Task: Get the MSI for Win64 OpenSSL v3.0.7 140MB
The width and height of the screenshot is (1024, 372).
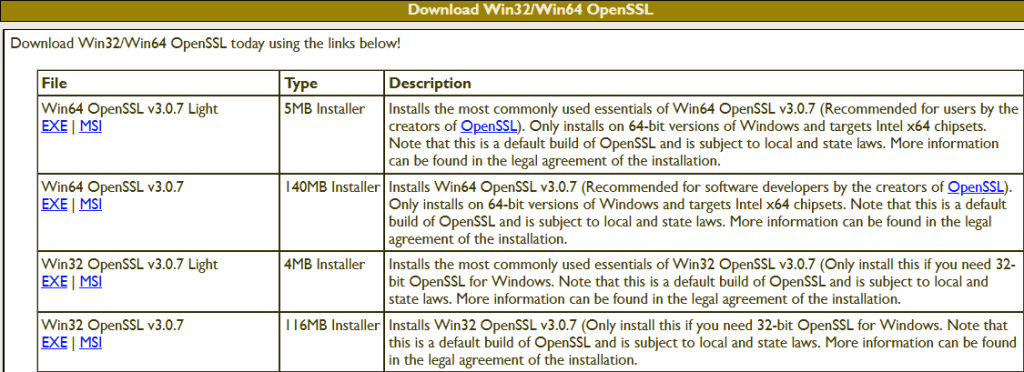Action: pos(90,204)
